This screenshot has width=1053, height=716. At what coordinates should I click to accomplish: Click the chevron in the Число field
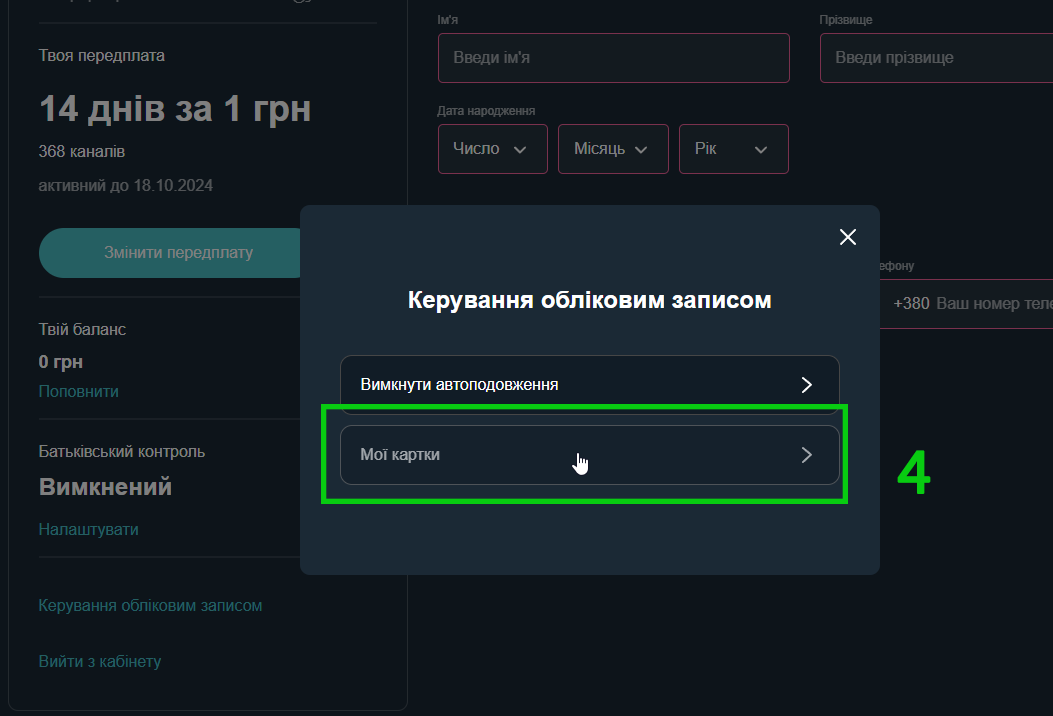520,149
